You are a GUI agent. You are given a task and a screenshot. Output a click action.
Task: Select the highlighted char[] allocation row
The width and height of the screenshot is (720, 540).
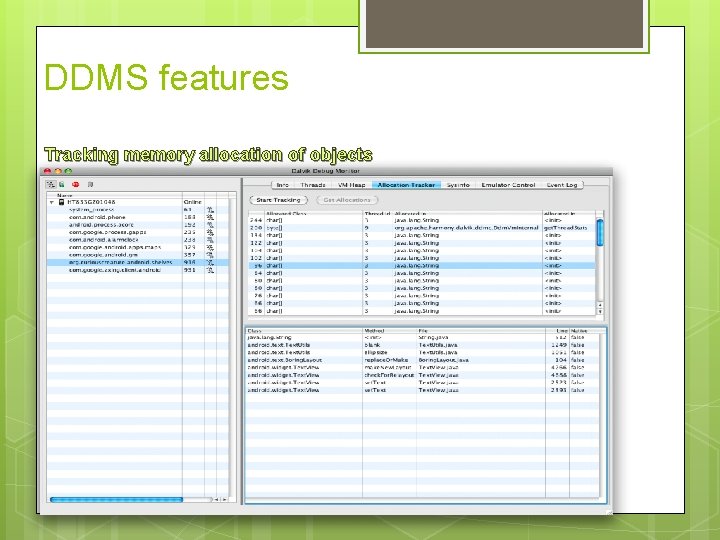[x=422, y=265]
